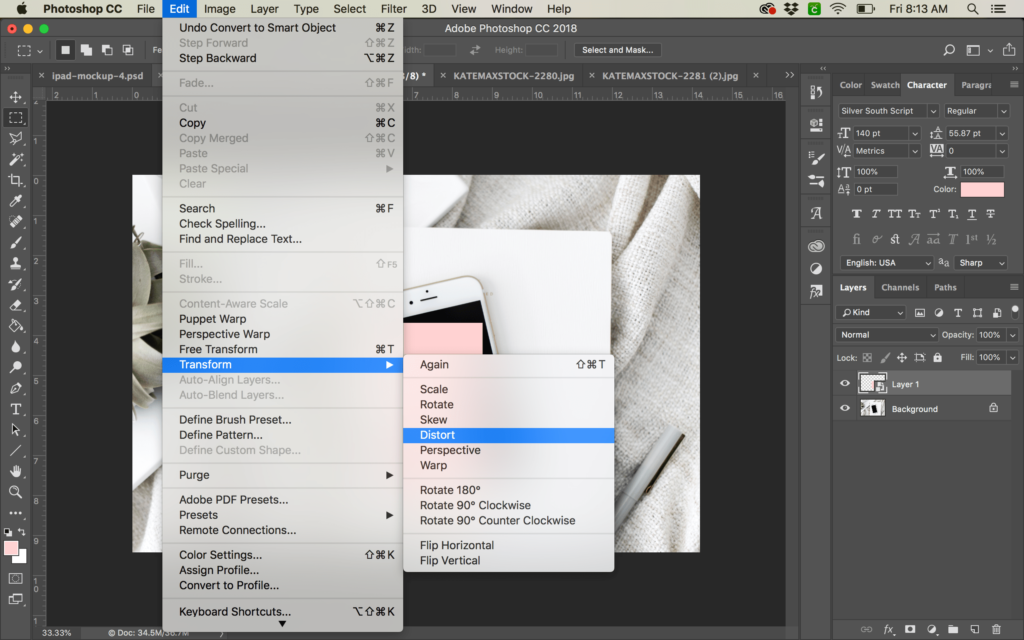The width and height of the screenshot is (1024, 640).
Task: Choose Distort from Transform submenu
Action: (x=509, y=435)
